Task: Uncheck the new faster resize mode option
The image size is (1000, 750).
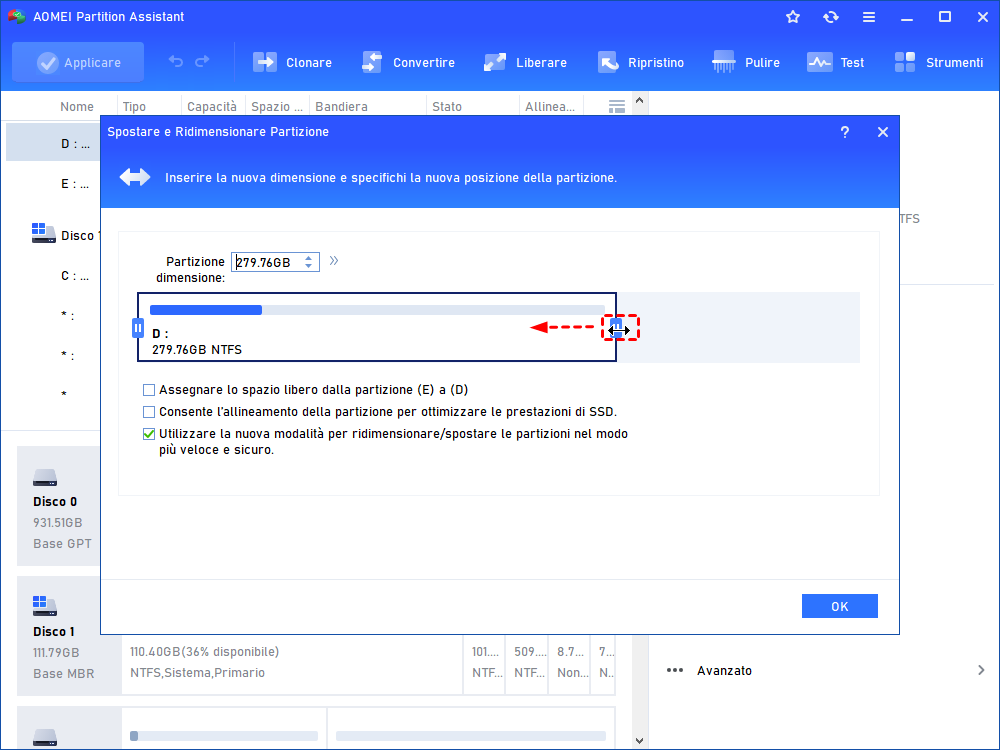Action: 149,434
